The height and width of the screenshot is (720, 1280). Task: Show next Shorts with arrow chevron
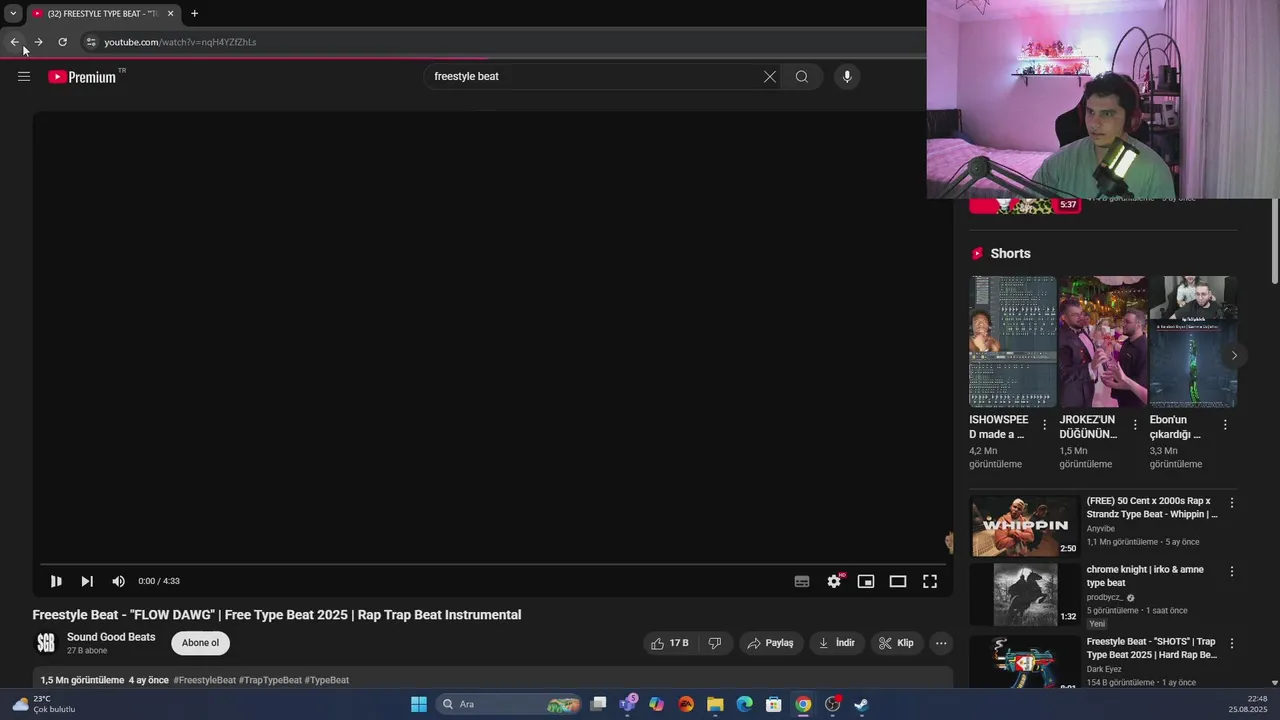[1234, 355]
